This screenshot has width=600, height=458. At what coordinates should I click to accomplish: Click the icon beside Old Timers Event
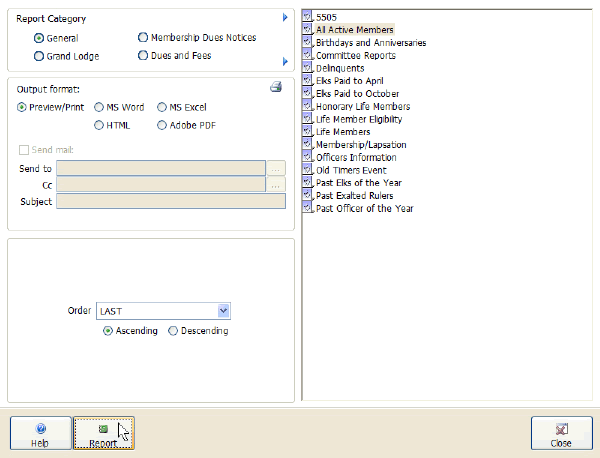coord(308,170)
